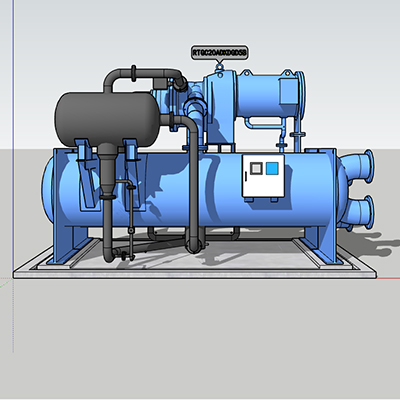400x400 pixels.
Task: Click the model name callout label above the chiller
Action: [x=220, y=53]
